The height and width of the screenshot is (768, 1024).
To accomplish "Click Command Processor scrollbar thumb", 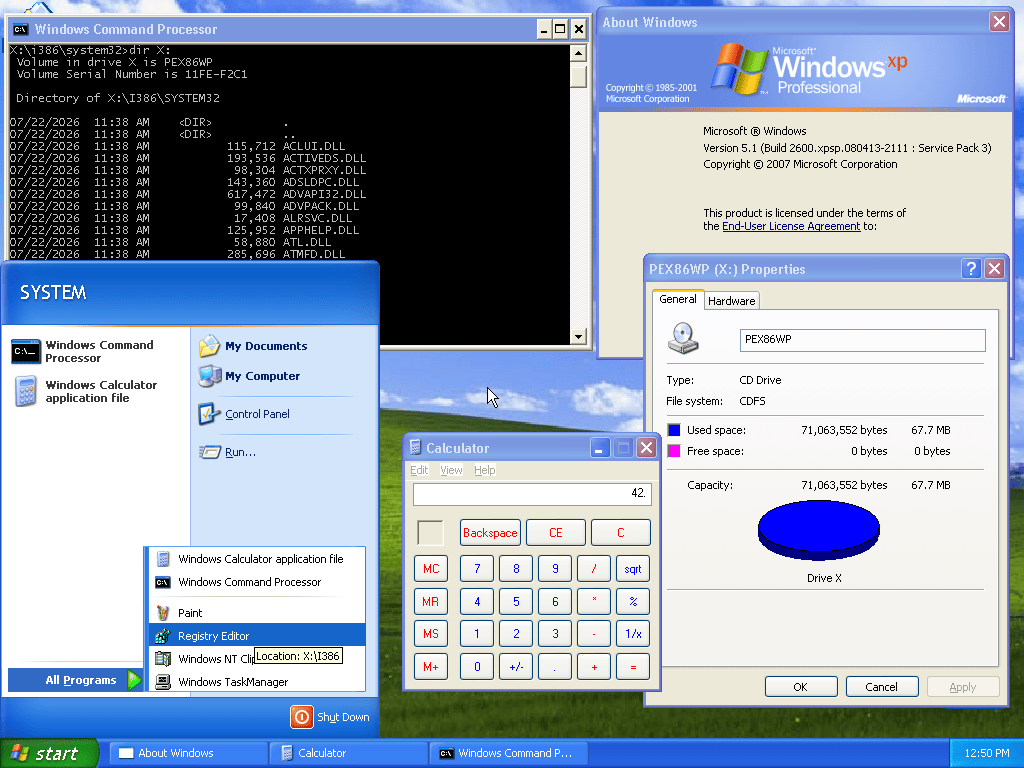I will 578,77.
